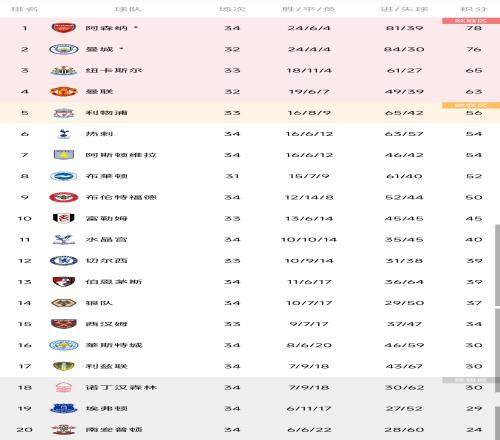Viewport: 500px width, 440px height.
Task: Open the Everton club crest
Action: pyautogui.click(x=64, y=408)
